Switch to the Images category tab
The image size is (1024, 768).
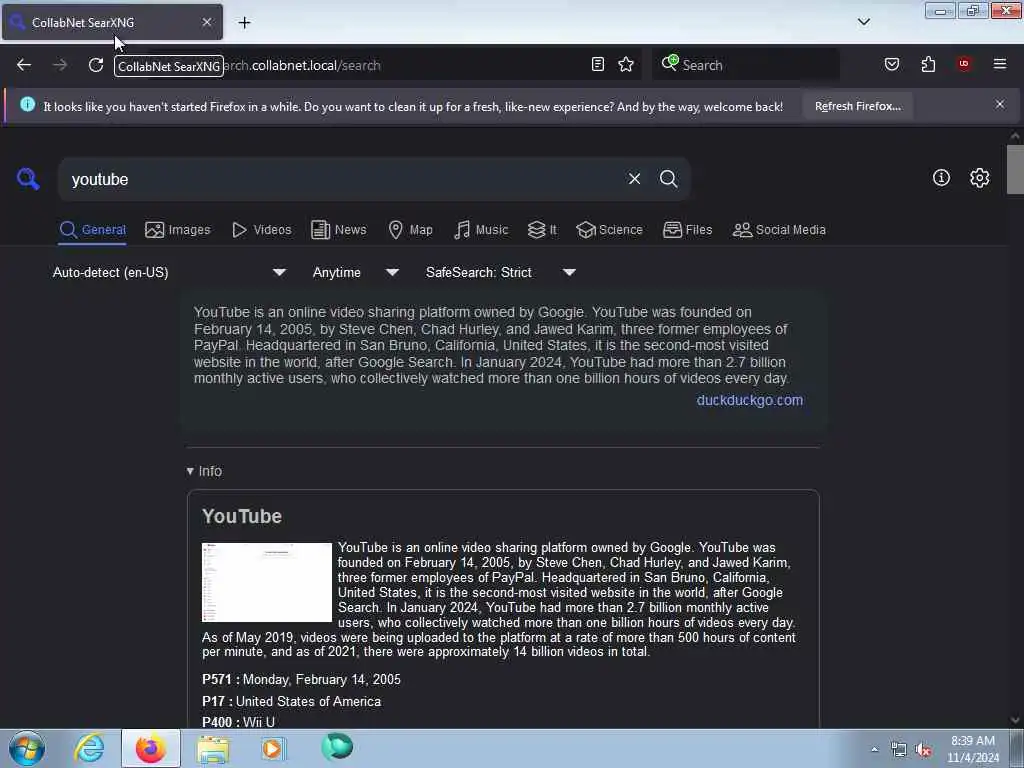coord(178,230)
